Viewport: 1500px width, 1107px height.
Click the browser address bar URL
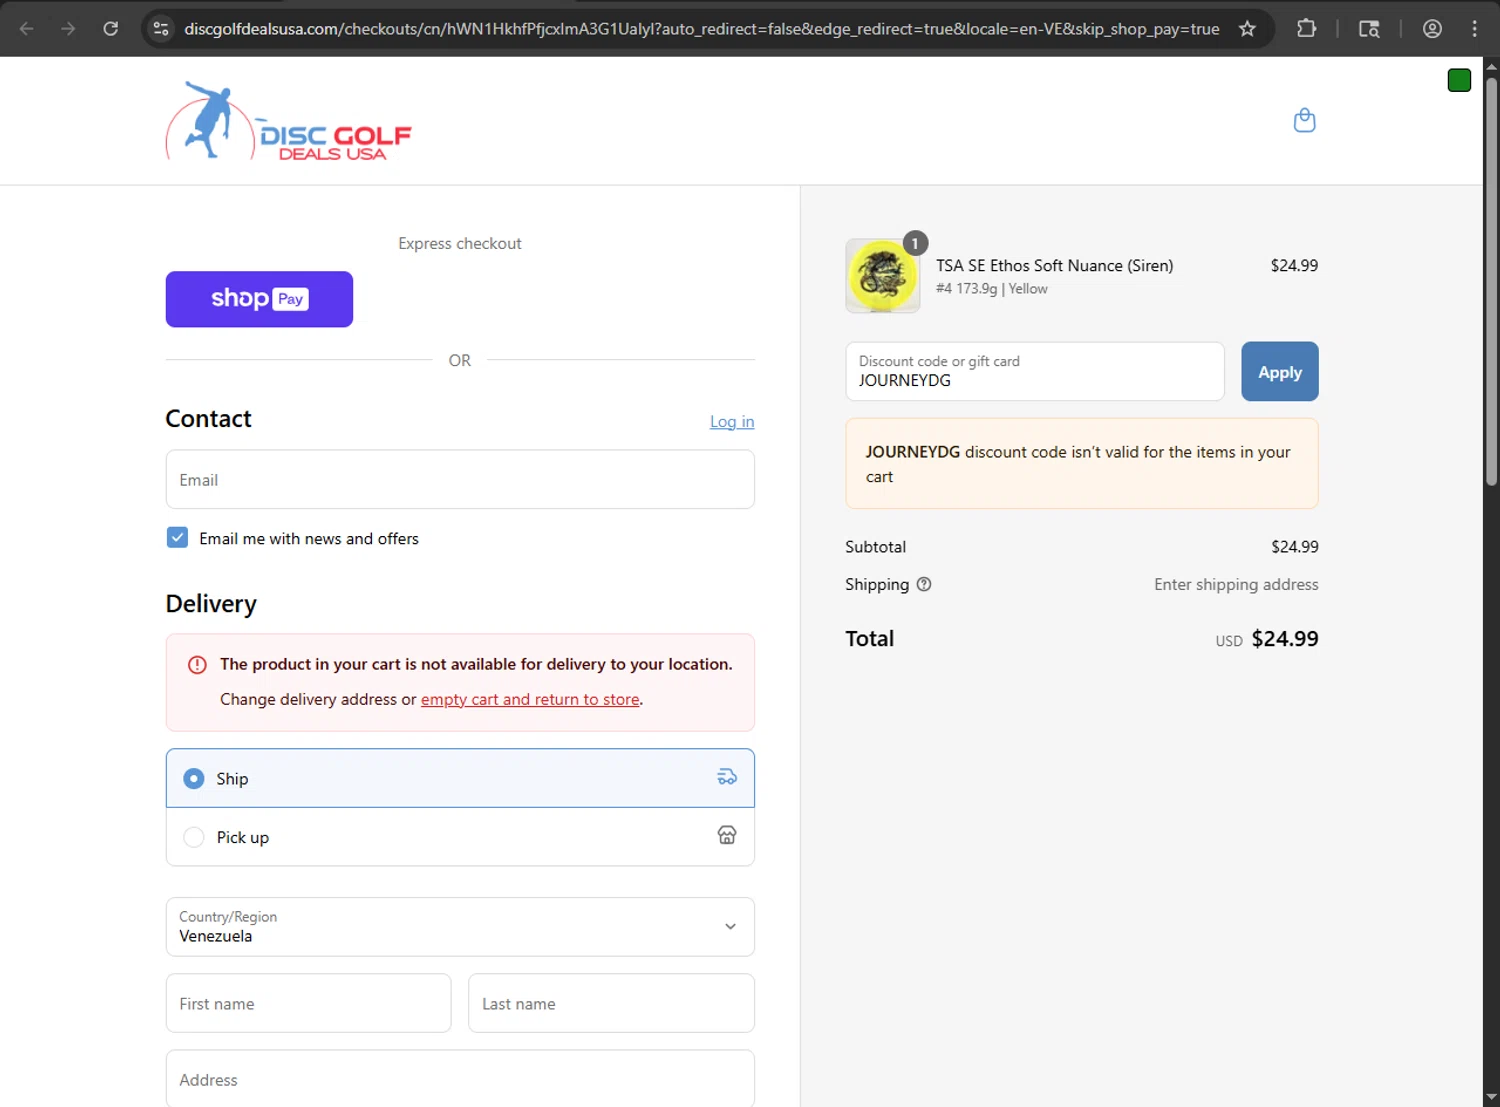pos(702,29)
